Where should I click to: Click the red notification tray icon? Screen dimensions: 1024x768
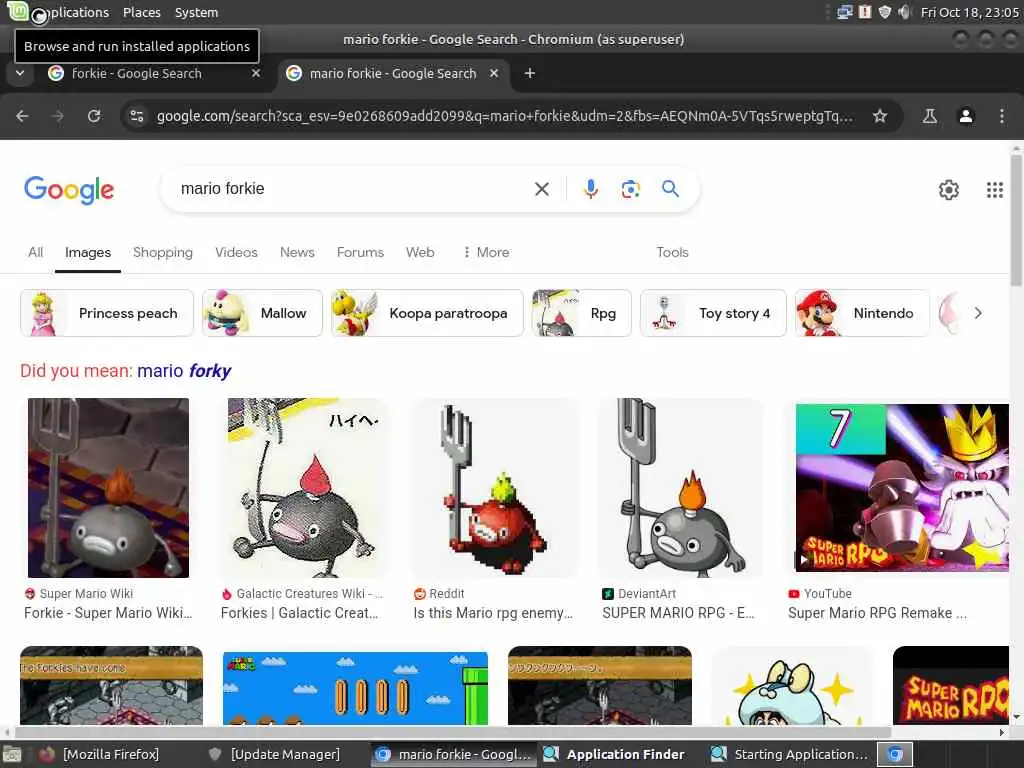[865, 12]
